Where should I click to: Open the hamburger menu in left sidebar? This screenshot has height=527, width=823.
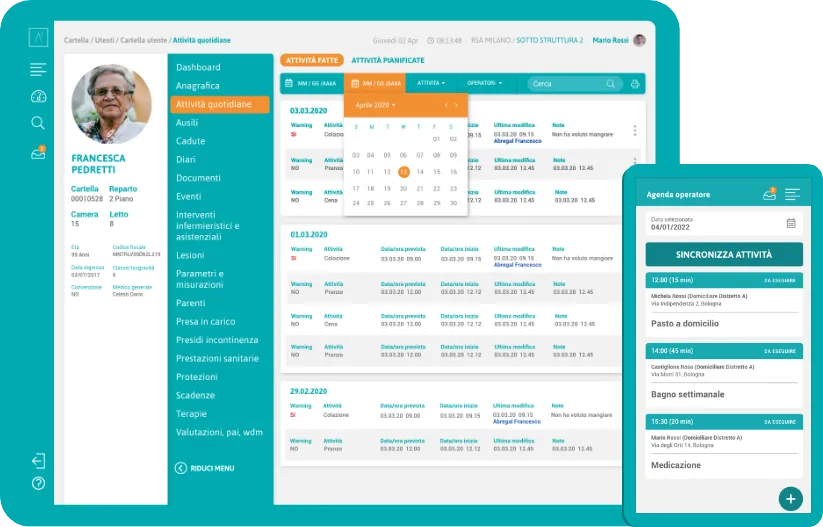pyautogui.click(x=38, y=69)
